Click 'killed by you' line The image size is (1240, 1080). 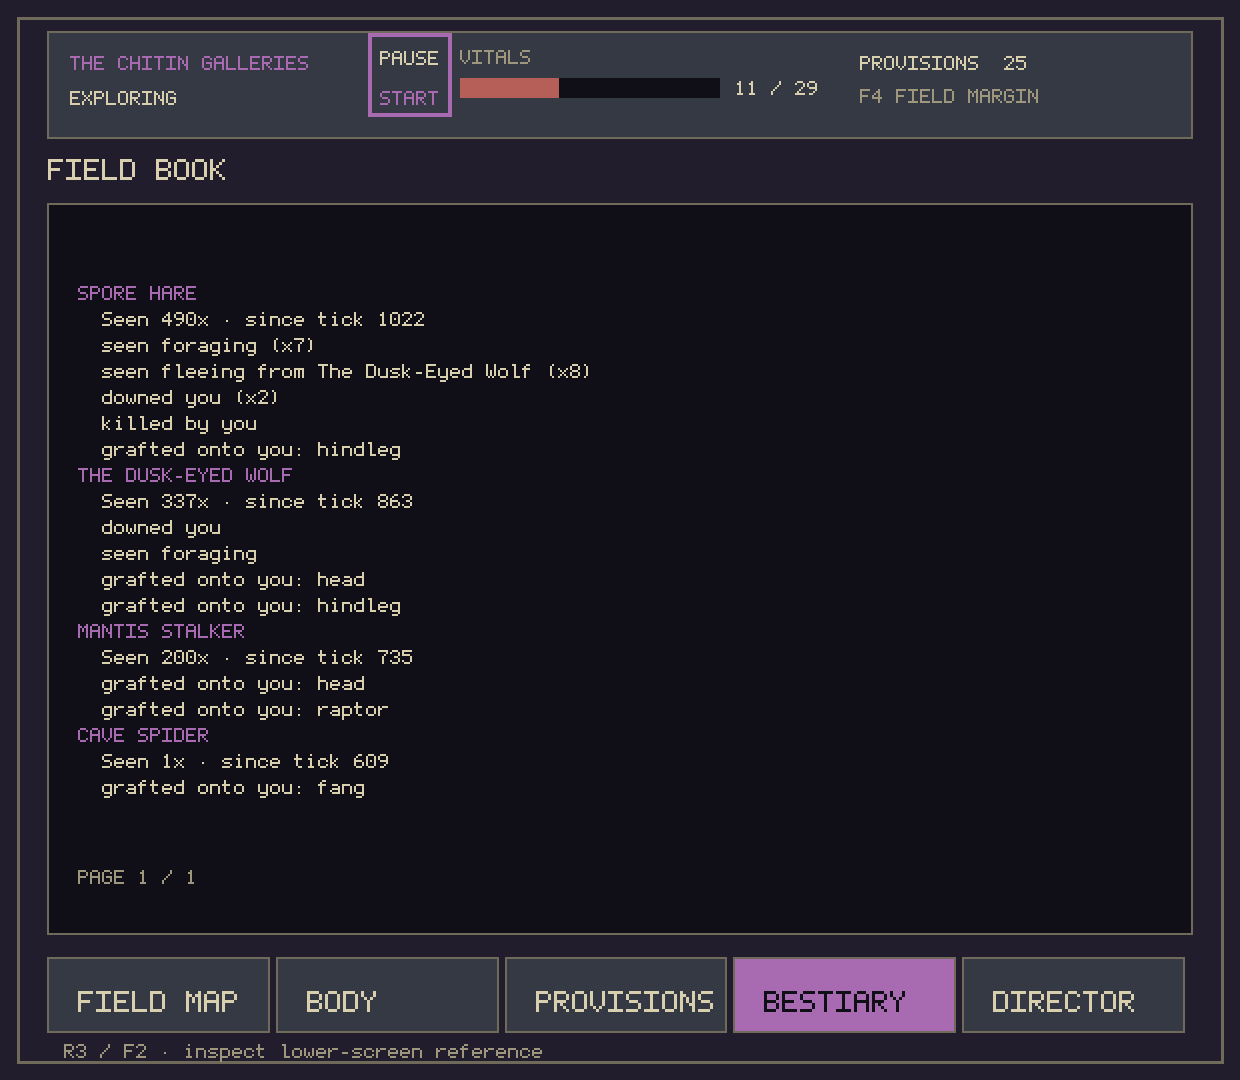179,423
